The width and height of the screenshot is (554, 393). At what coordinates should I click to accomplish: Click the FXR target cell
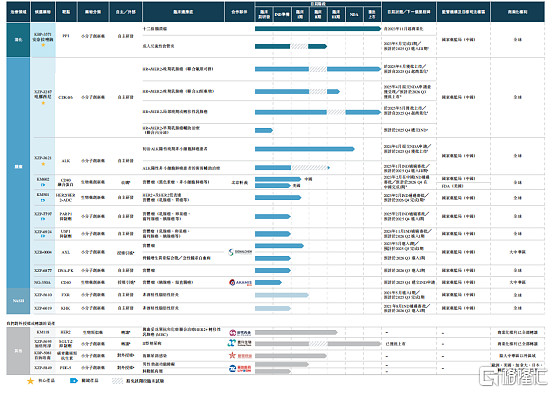click(x=66, y=295)
